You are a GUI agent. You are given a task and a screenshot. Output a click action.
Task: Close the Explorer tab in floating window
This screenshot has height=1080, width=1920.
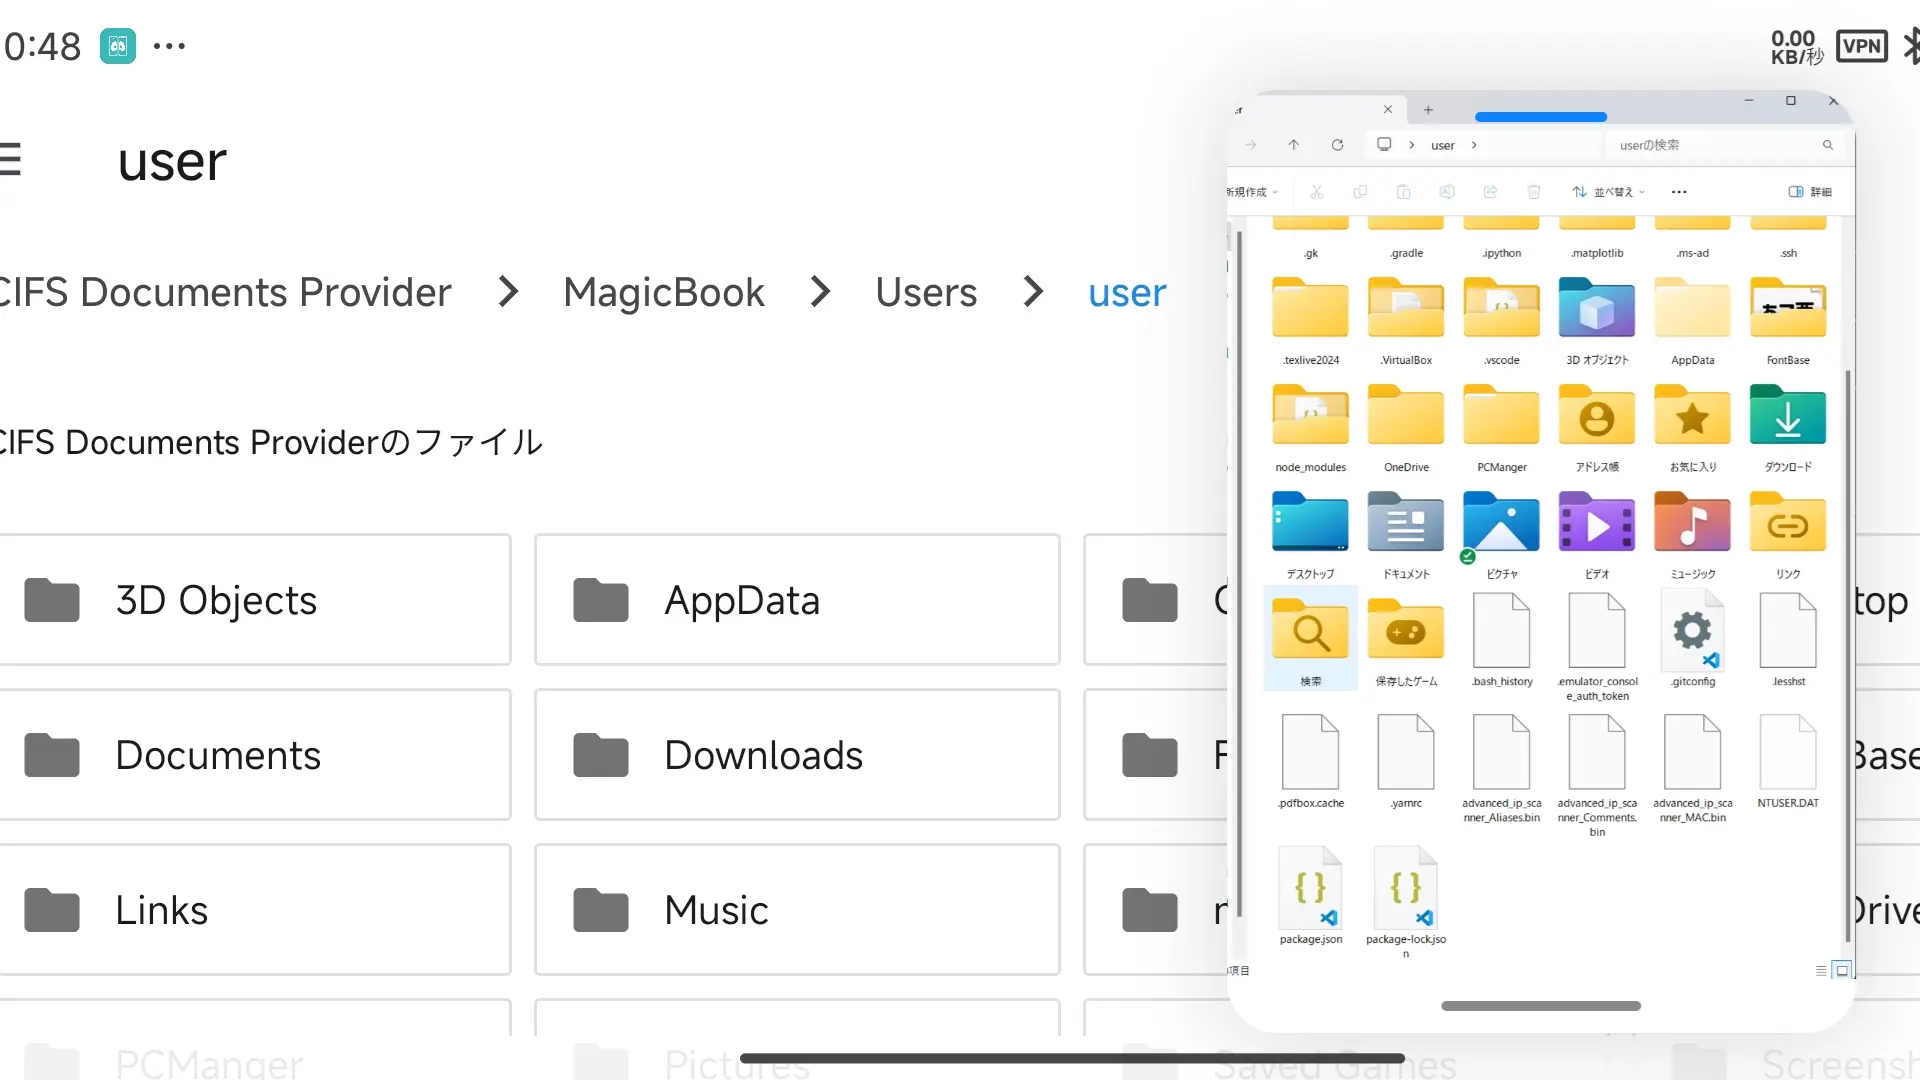1388,110
